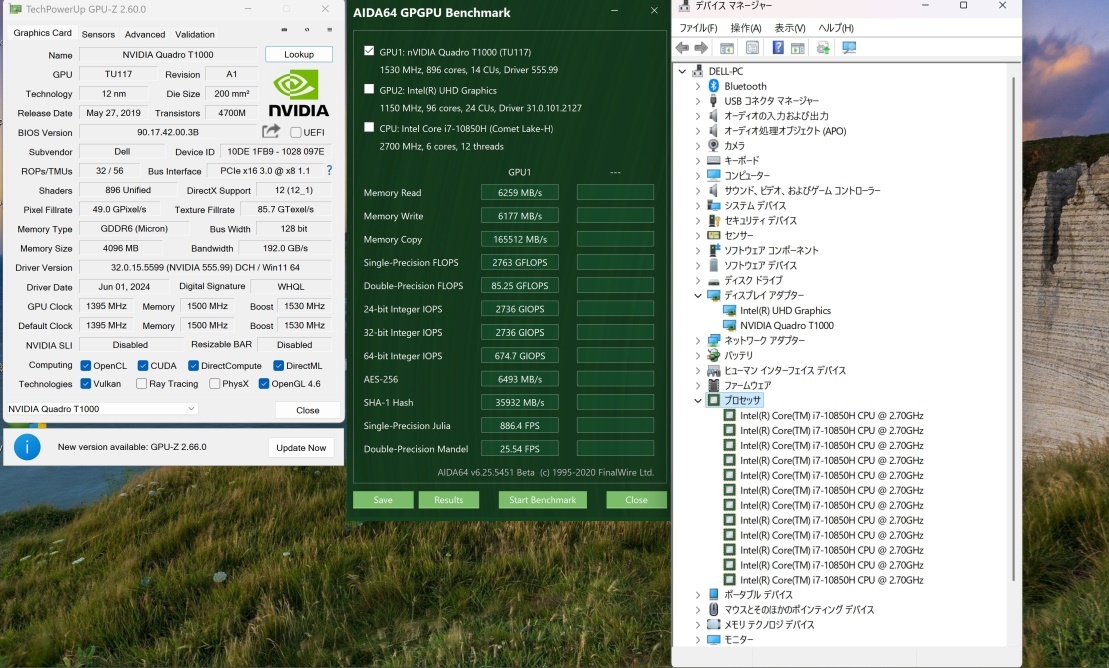
Task: Click the Memory Copy value 165512 MB/s
Action: [x=519, y=239]
